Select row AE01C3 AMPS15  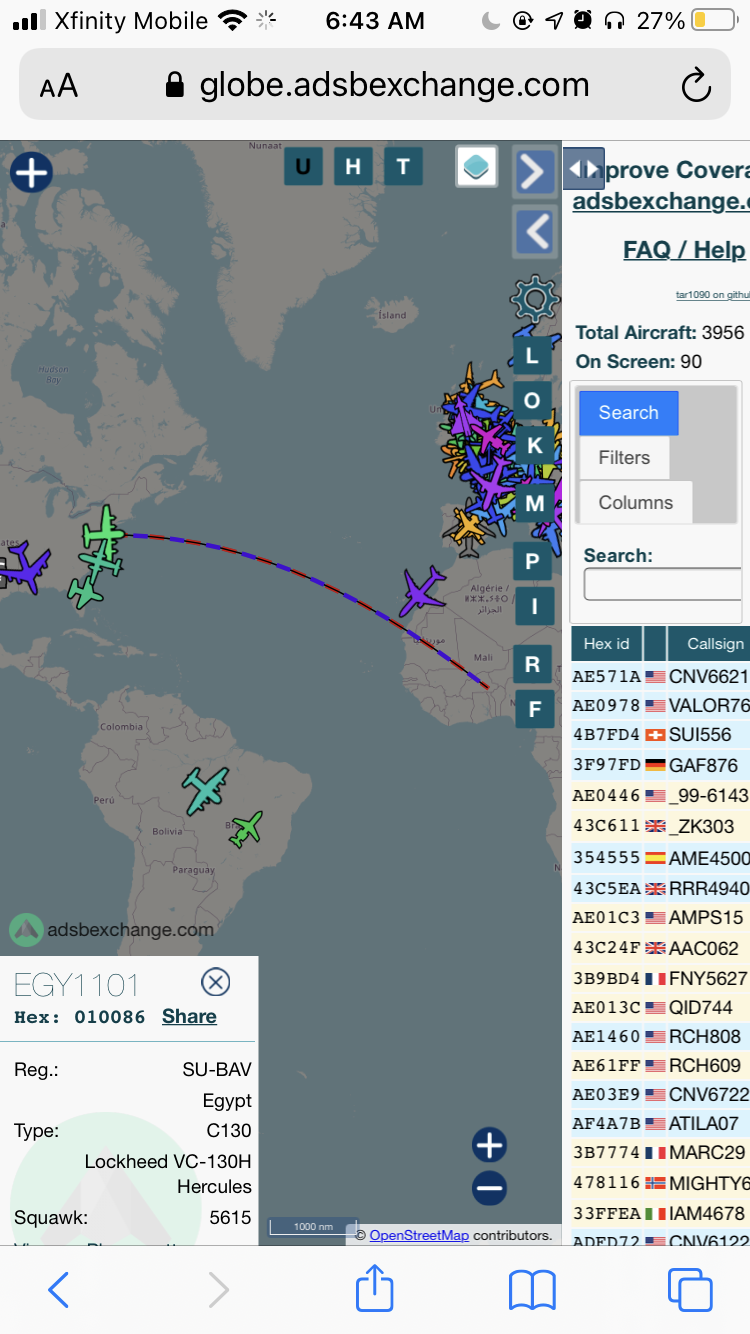pyautogui.click(x=660, y=917)
